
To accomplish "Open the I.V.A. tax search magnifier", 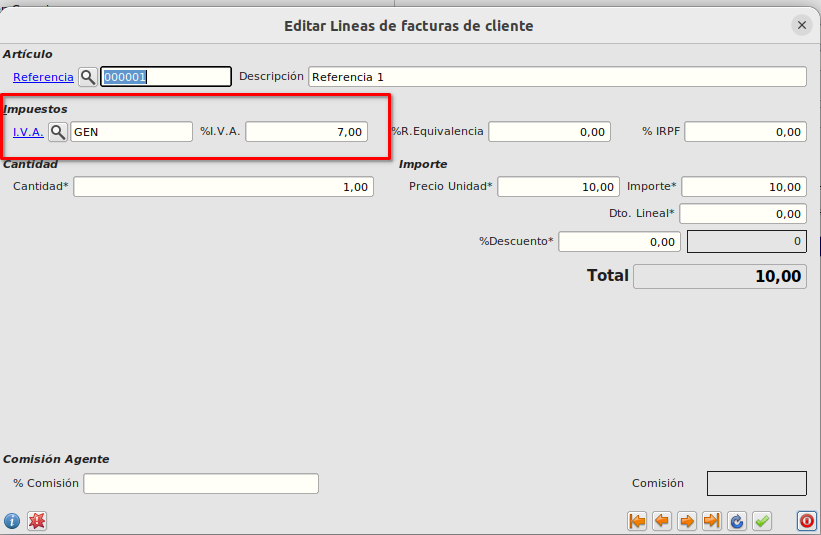I will pos(58,132).
